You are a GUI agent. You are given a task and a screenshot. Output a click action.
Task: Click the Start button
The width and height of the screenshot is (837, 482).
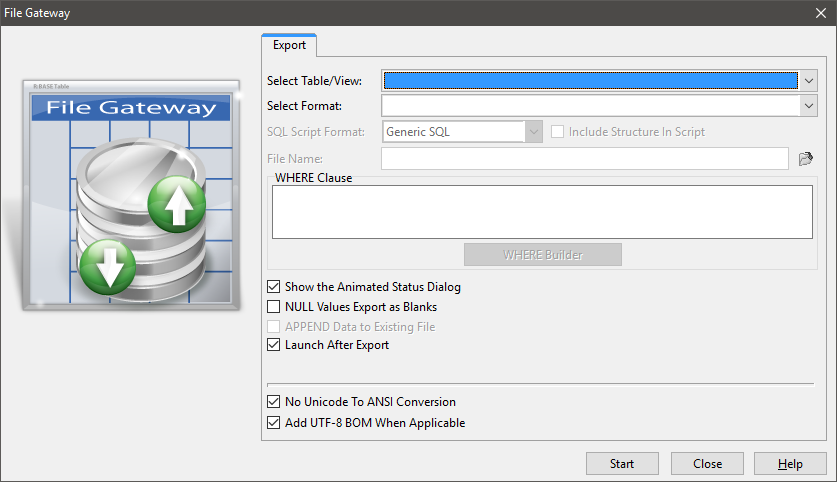coord(622,464)
